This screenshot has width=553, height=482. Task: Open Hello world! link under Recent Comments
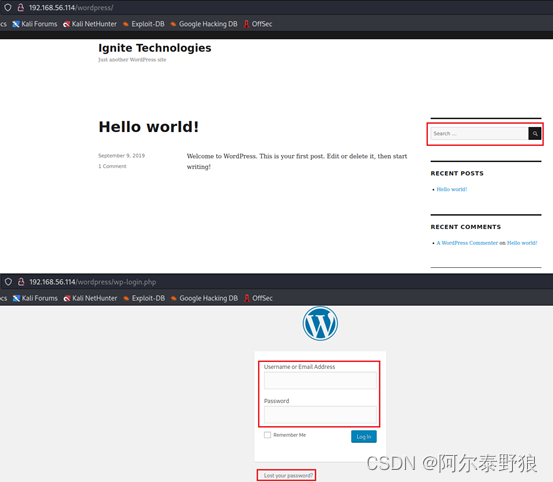[x=522, y=243]
